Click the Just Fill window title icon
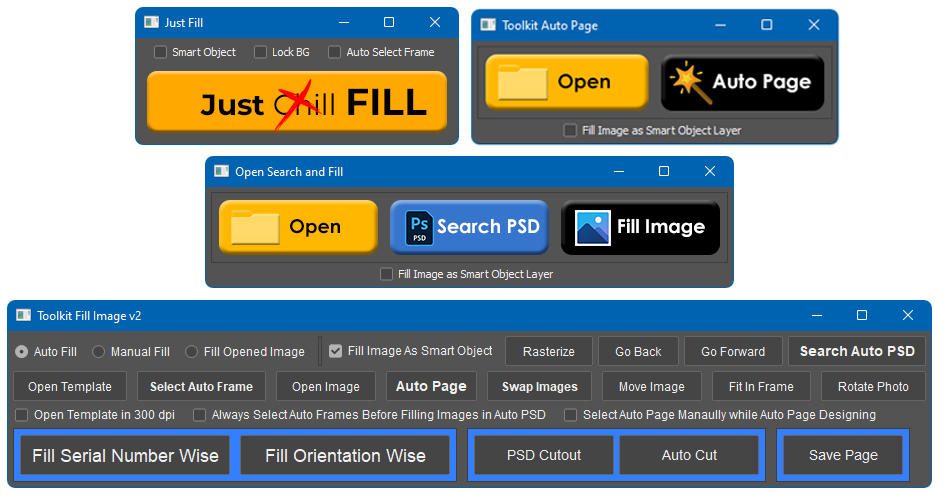The width and height of the screenshot is (946, 502). [151, 23]
